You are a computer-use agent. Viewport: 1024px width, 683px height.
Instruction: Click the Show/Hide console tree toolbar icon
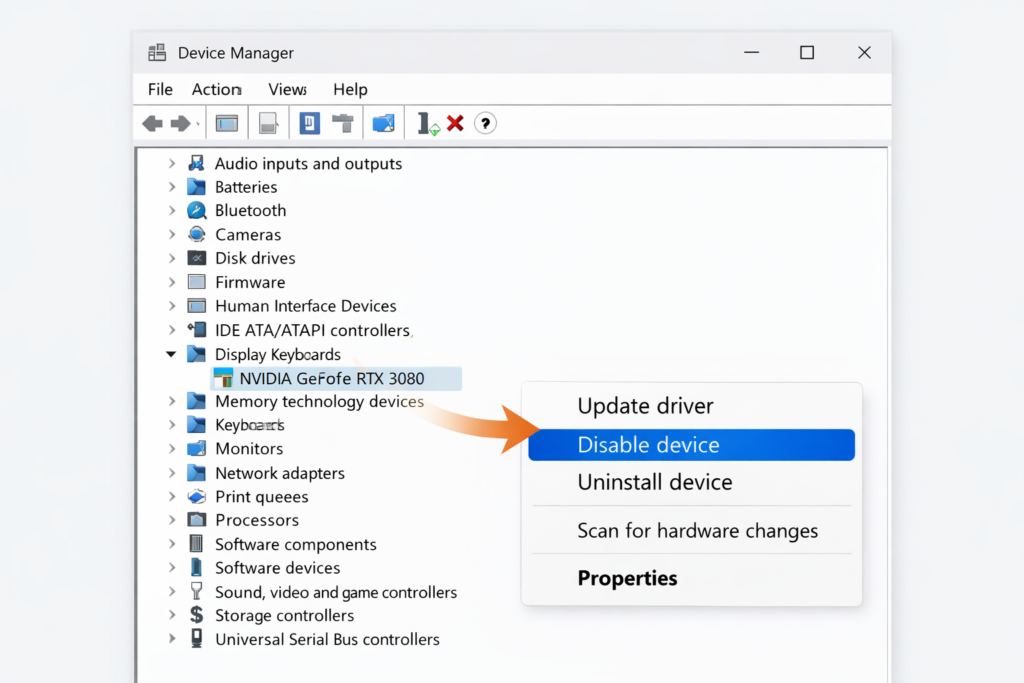(227, 122)
